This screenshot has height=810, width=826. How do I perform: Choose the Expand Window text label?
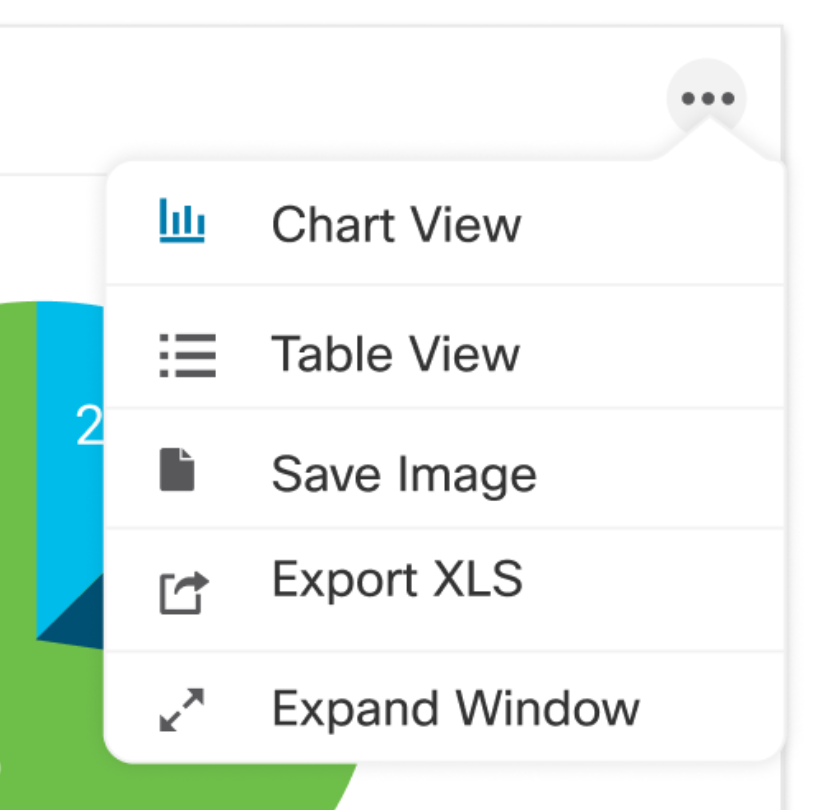pyautogui.click(x=456, y=709)
